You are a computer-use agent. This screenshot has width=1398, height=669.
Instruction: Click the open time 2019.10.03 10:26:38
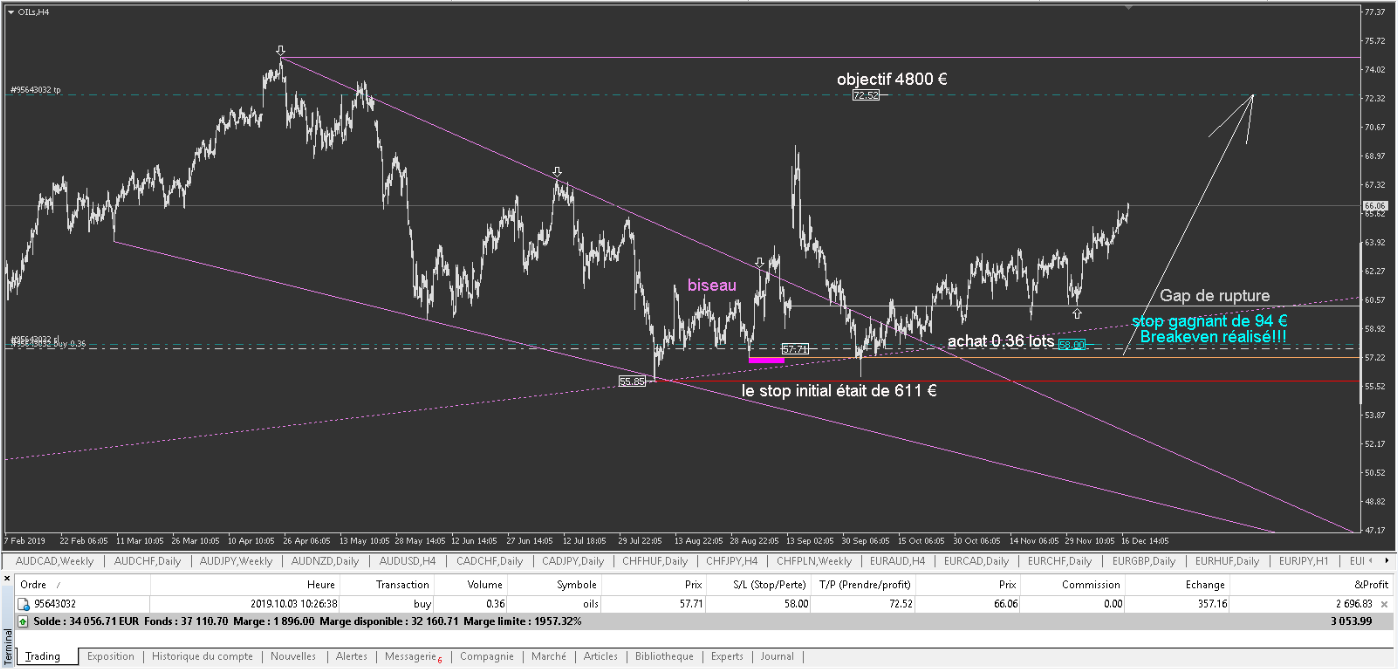pos(293,604)
